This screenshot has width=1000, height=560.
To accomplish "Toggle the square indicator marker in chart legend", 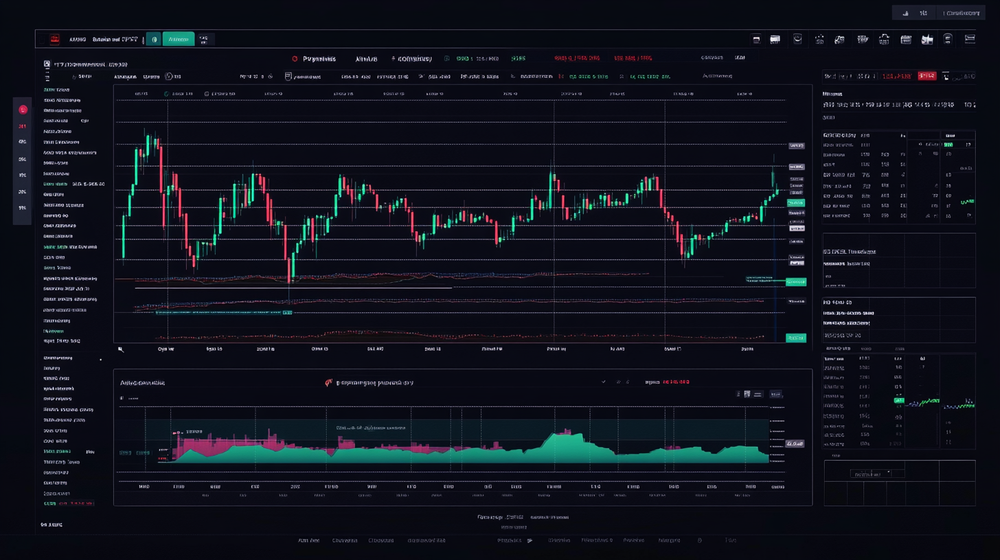I will click(206, 94).
